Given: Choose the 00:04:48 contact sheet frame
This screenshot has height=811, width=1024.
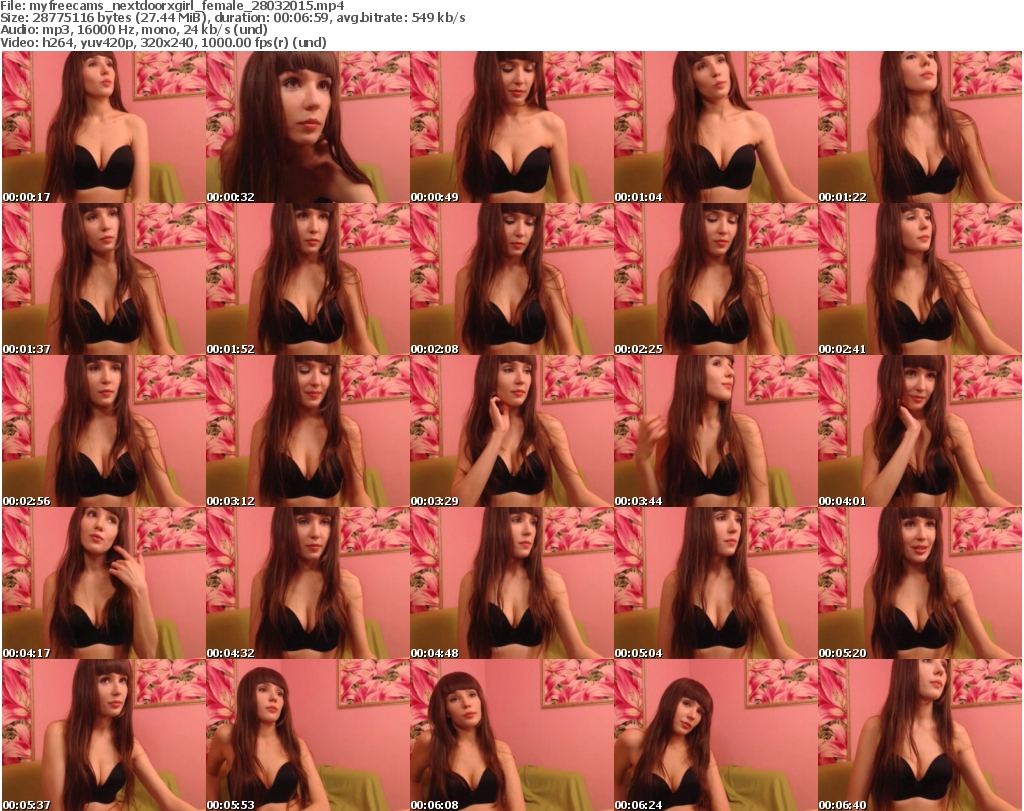Looking at the screenshot, I should [511, 583].
